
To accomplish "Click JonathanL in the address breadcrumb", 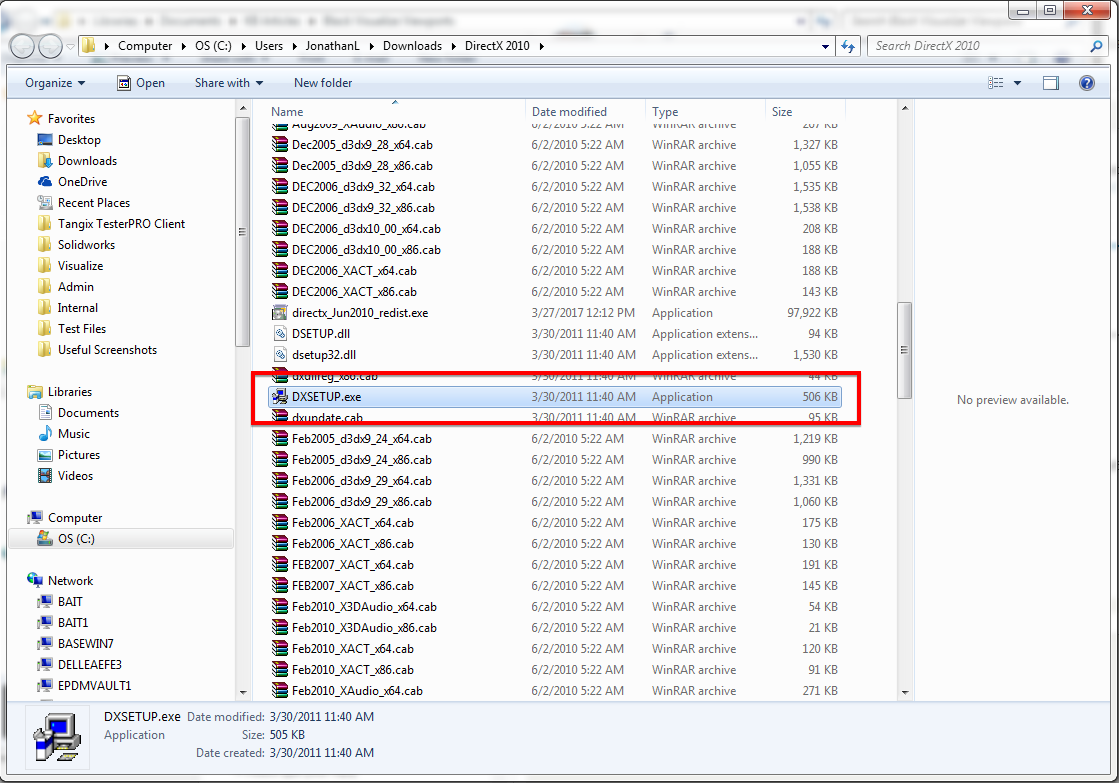I will [x=333, y=46].
